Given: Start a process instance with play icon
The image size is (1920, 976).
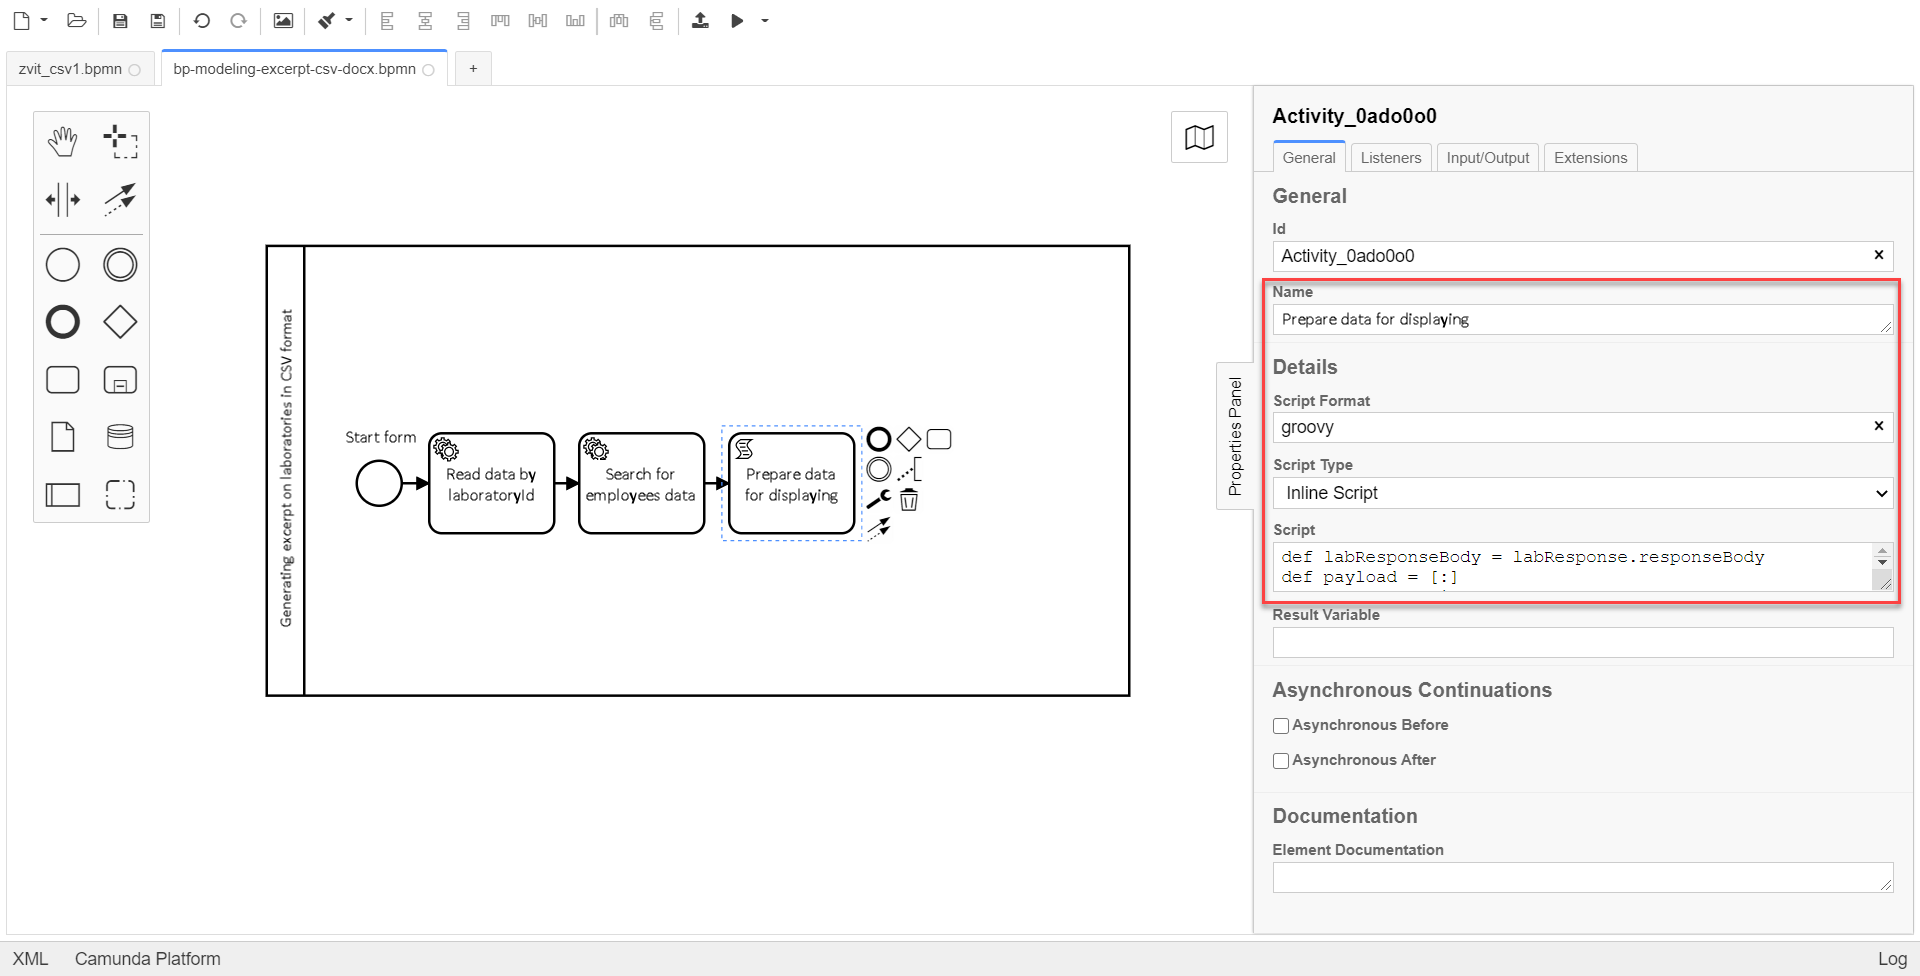Looking at the screenshot, I should pos(737,20).
